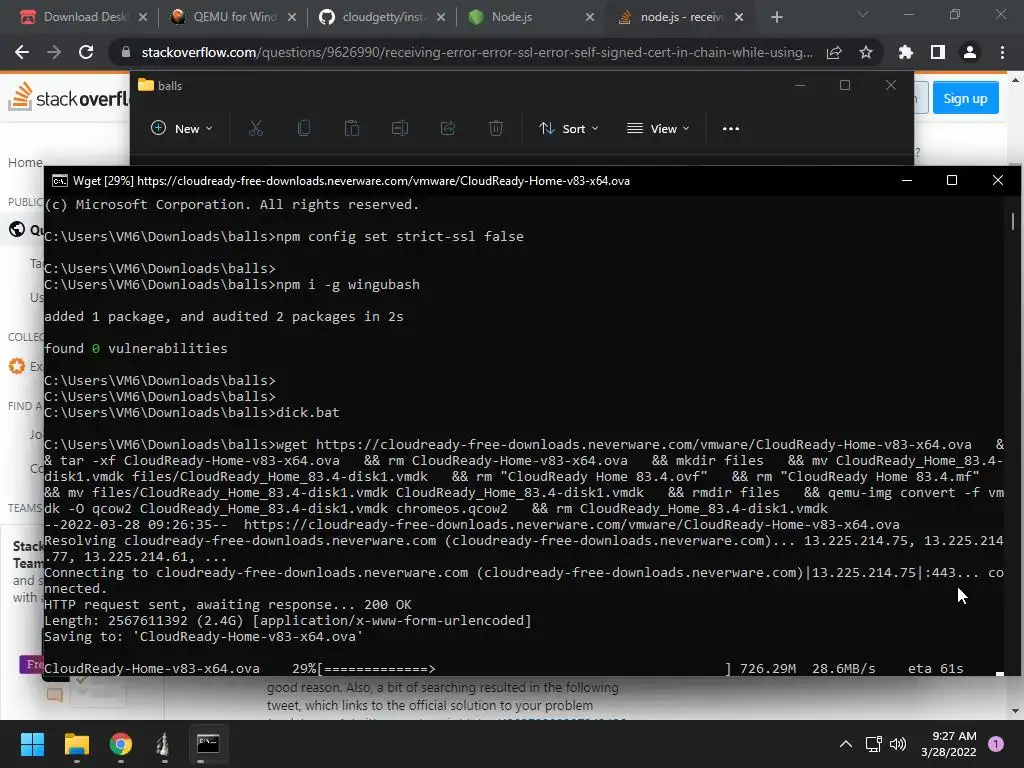Show hidden system tray icons

coord(846,744)
